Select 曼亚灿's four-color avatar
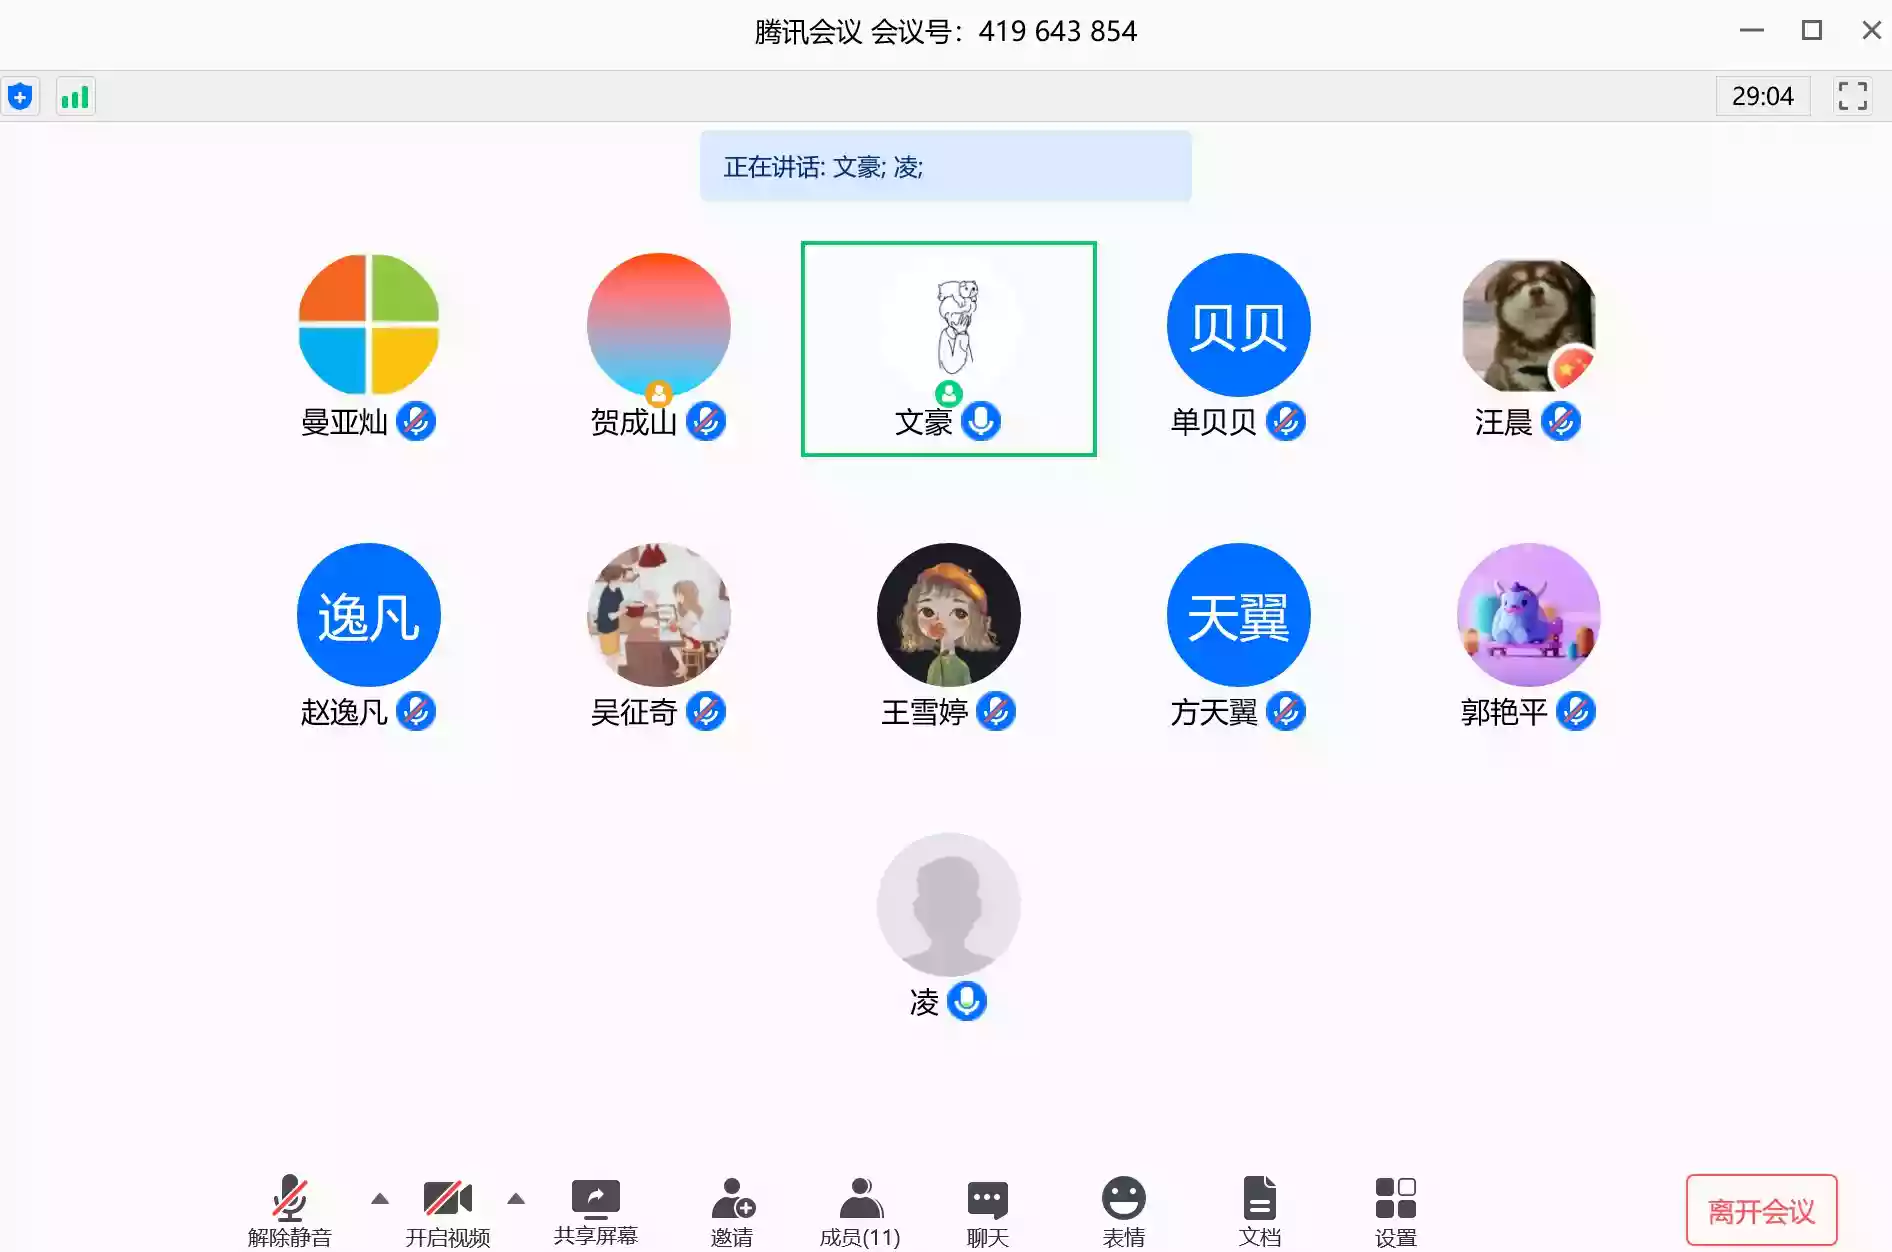Image resolution: width=1892 pixels, height=1252 pixels. 369,325
